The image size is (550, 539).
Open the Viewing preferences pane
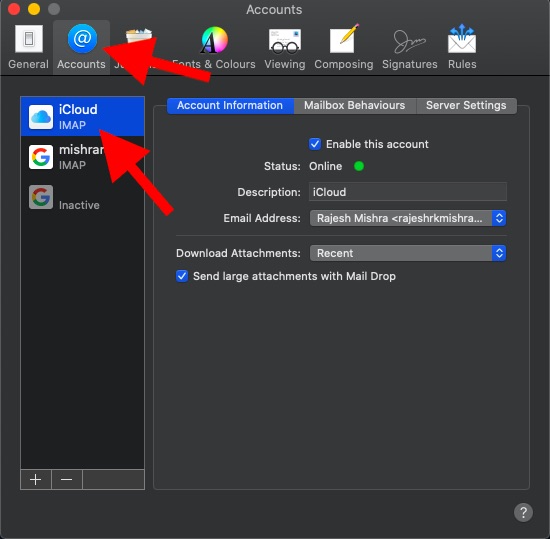(x=284, y=47)
